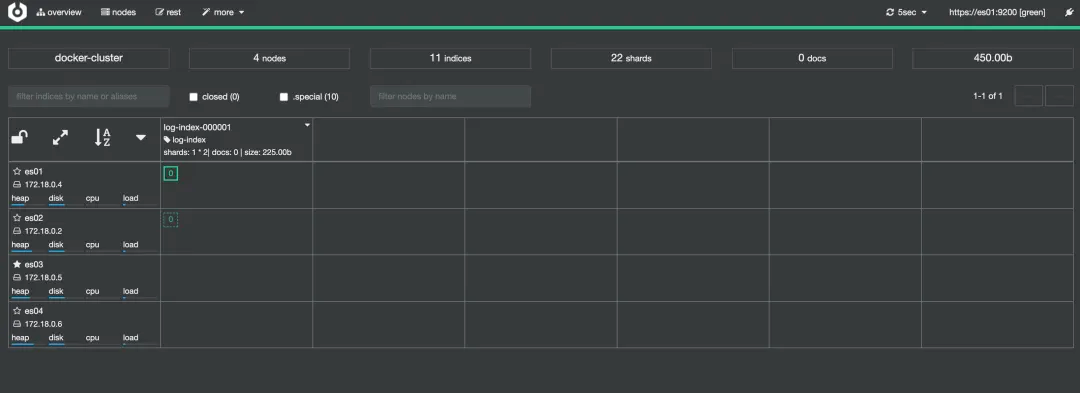Toggle the .special (10) checkbox

point(284,97)
